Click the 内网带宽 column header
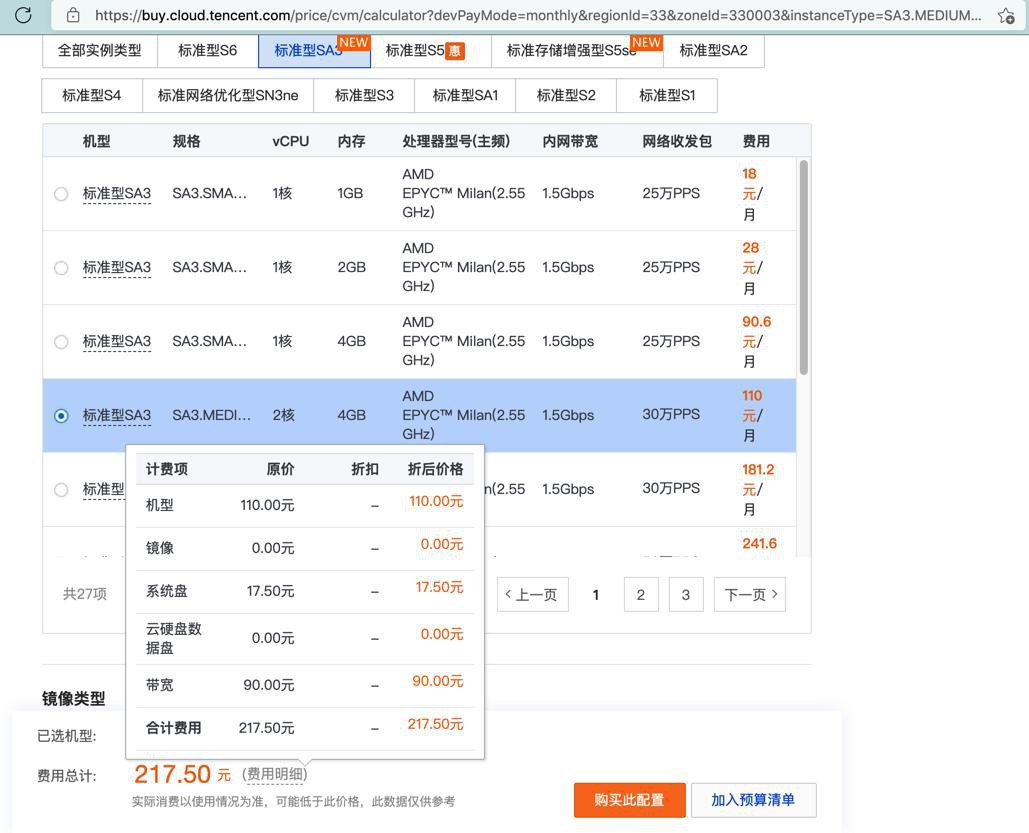Screen dimensions: 1029x833 point(570,141)
